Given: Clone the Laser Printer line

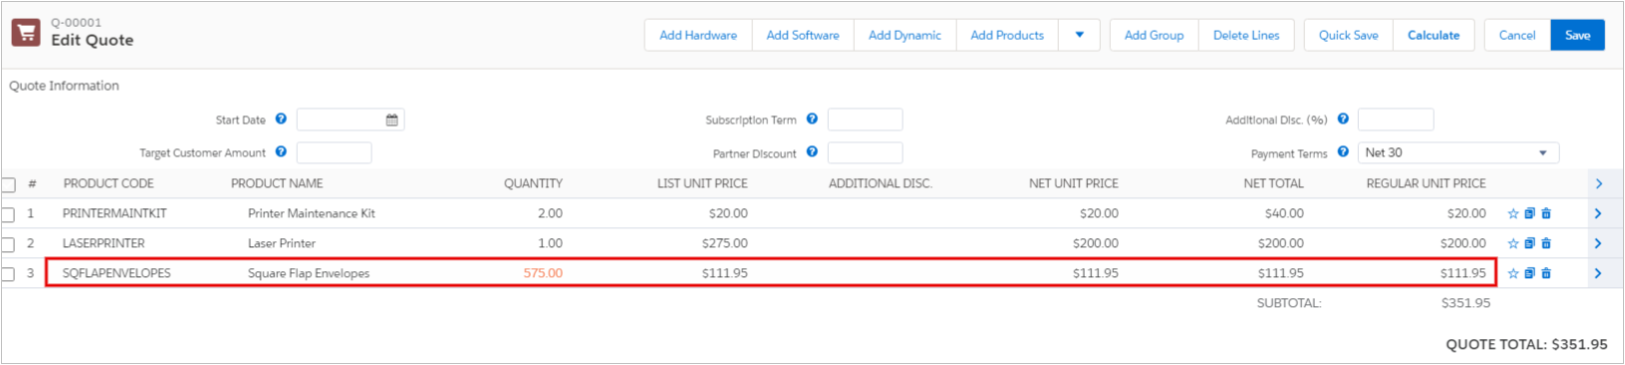Looking at the screenshot, I should (x=1530, y=244).
